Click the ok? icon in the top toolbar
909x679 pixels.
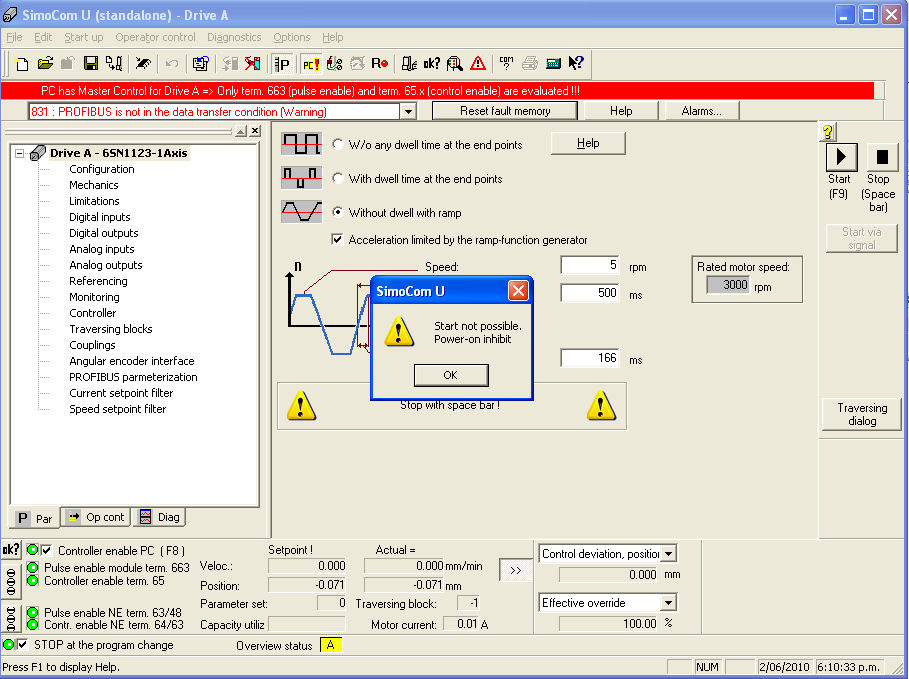click(x=432, y=63)
